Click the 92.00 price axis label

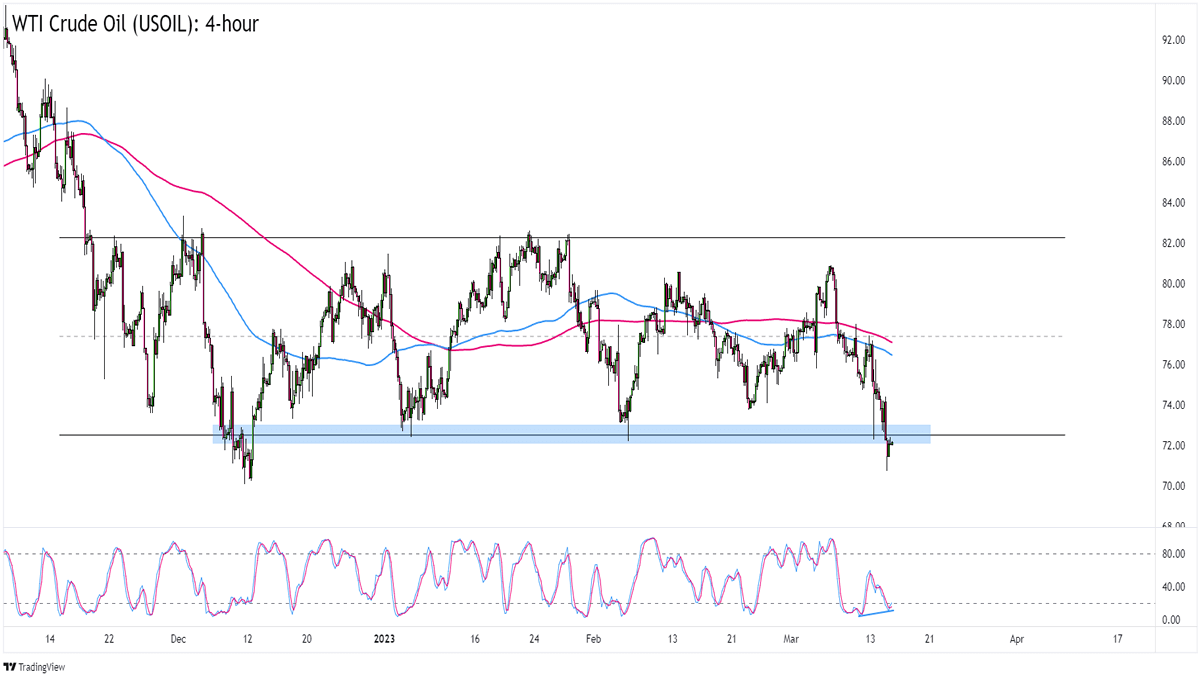[x=1173, y=41]
